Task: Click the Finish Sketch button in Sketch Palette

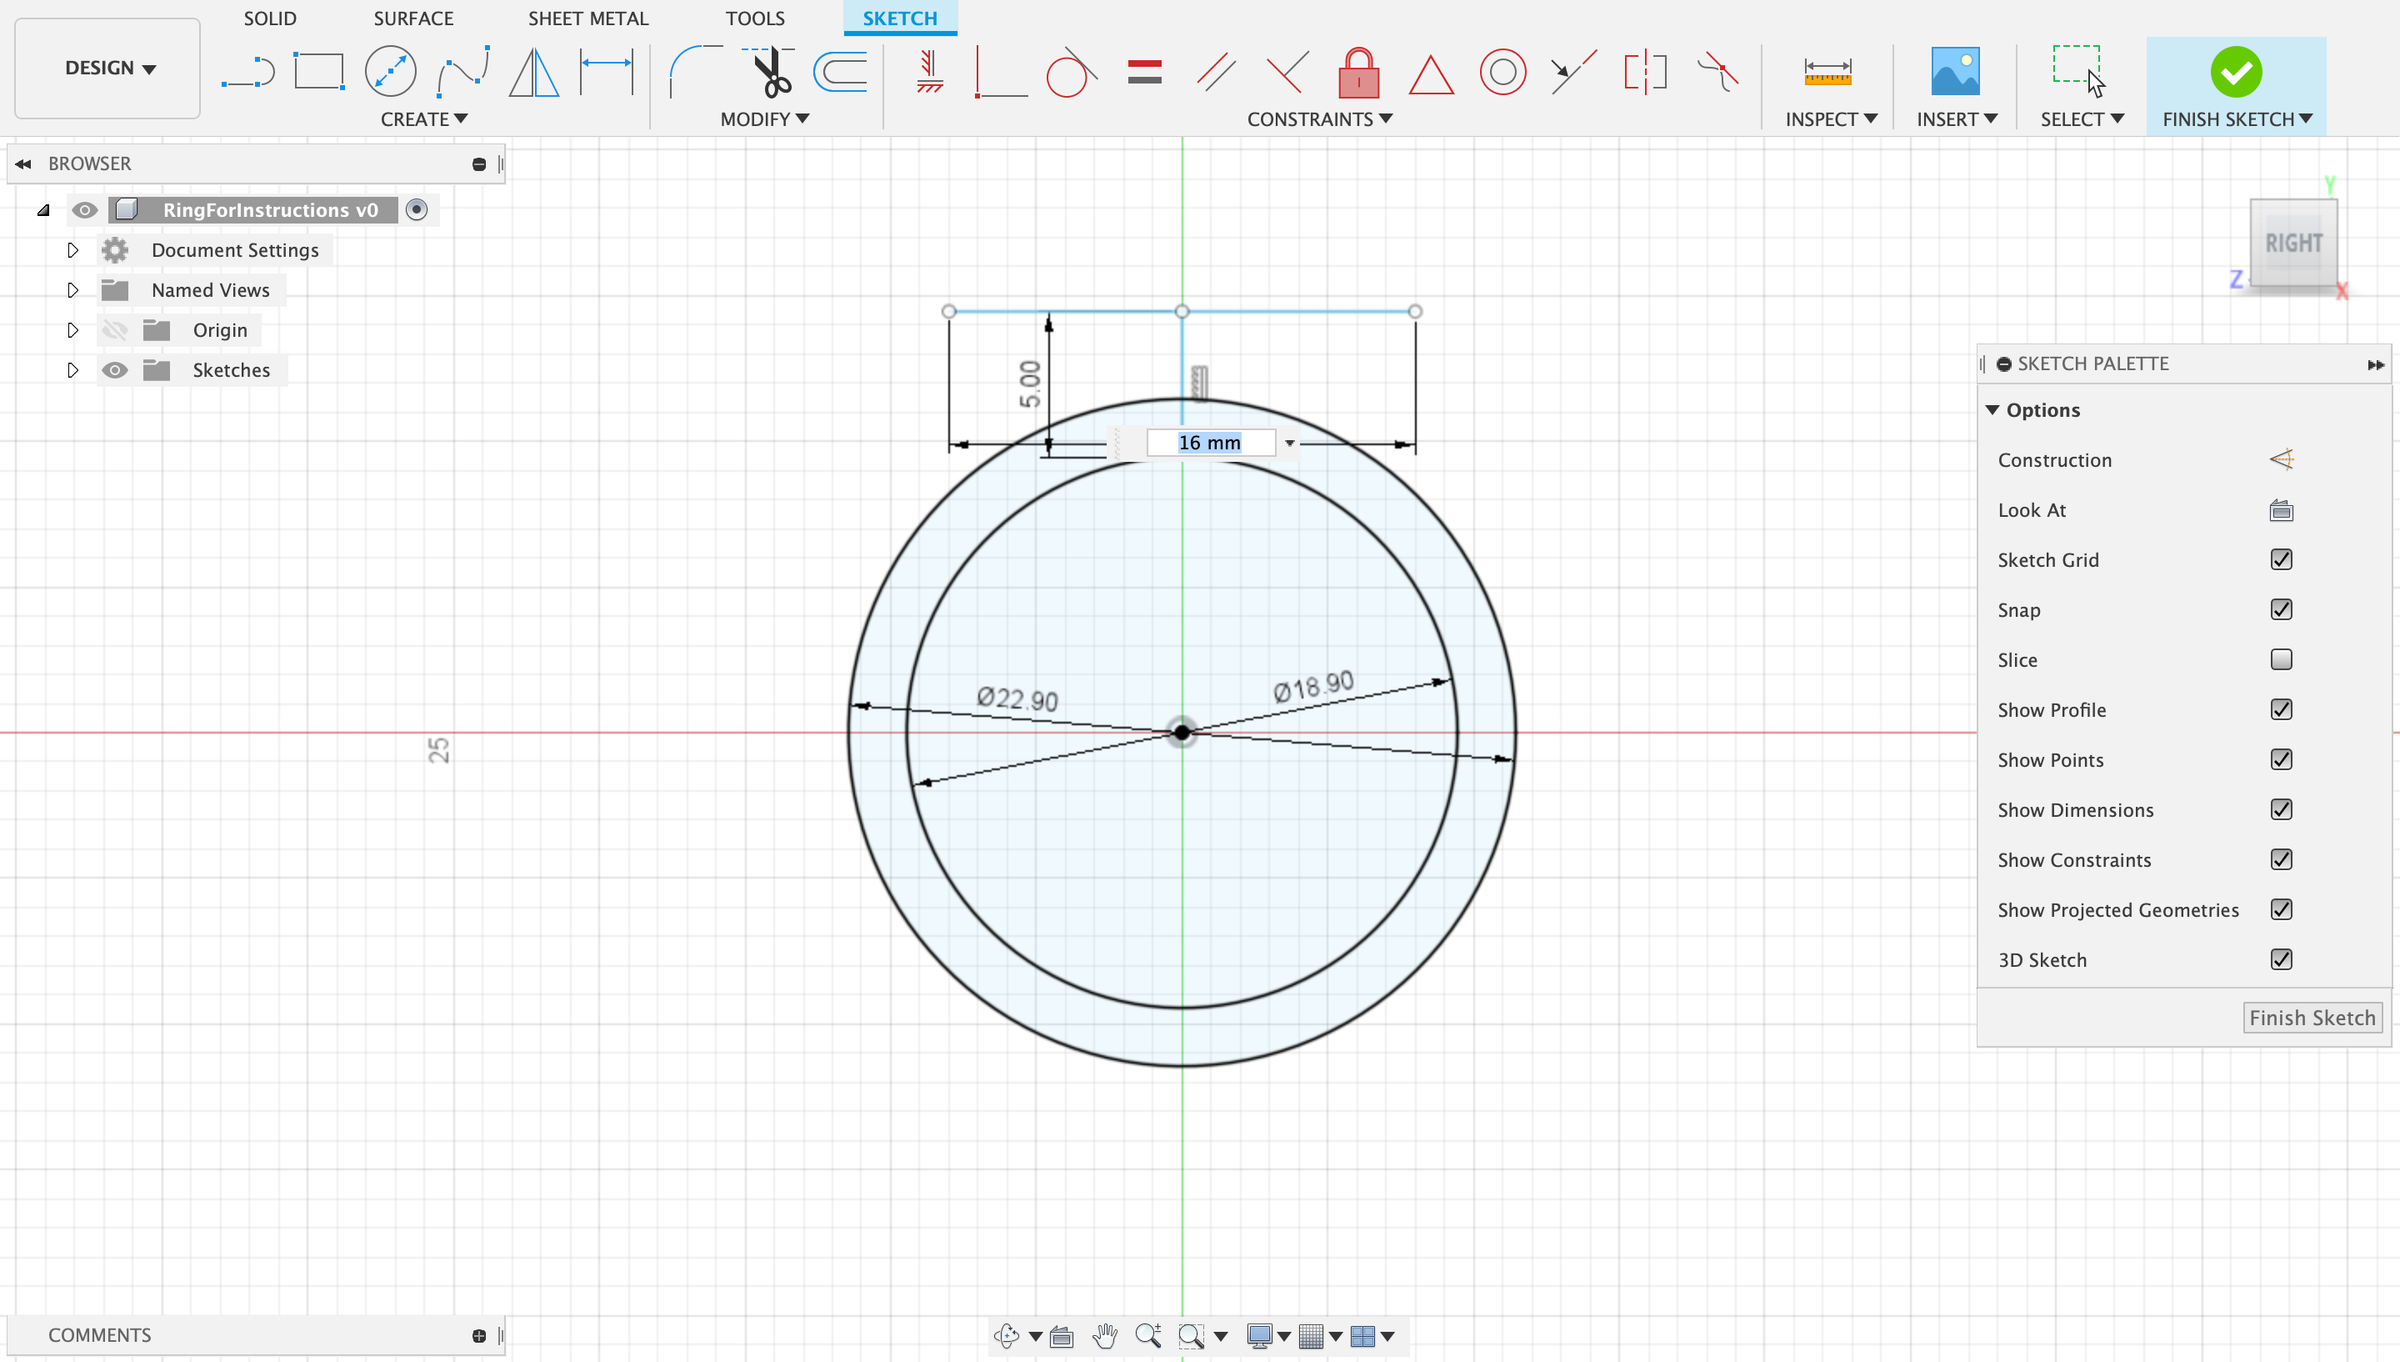Action: click(x=2313, y=1017)
